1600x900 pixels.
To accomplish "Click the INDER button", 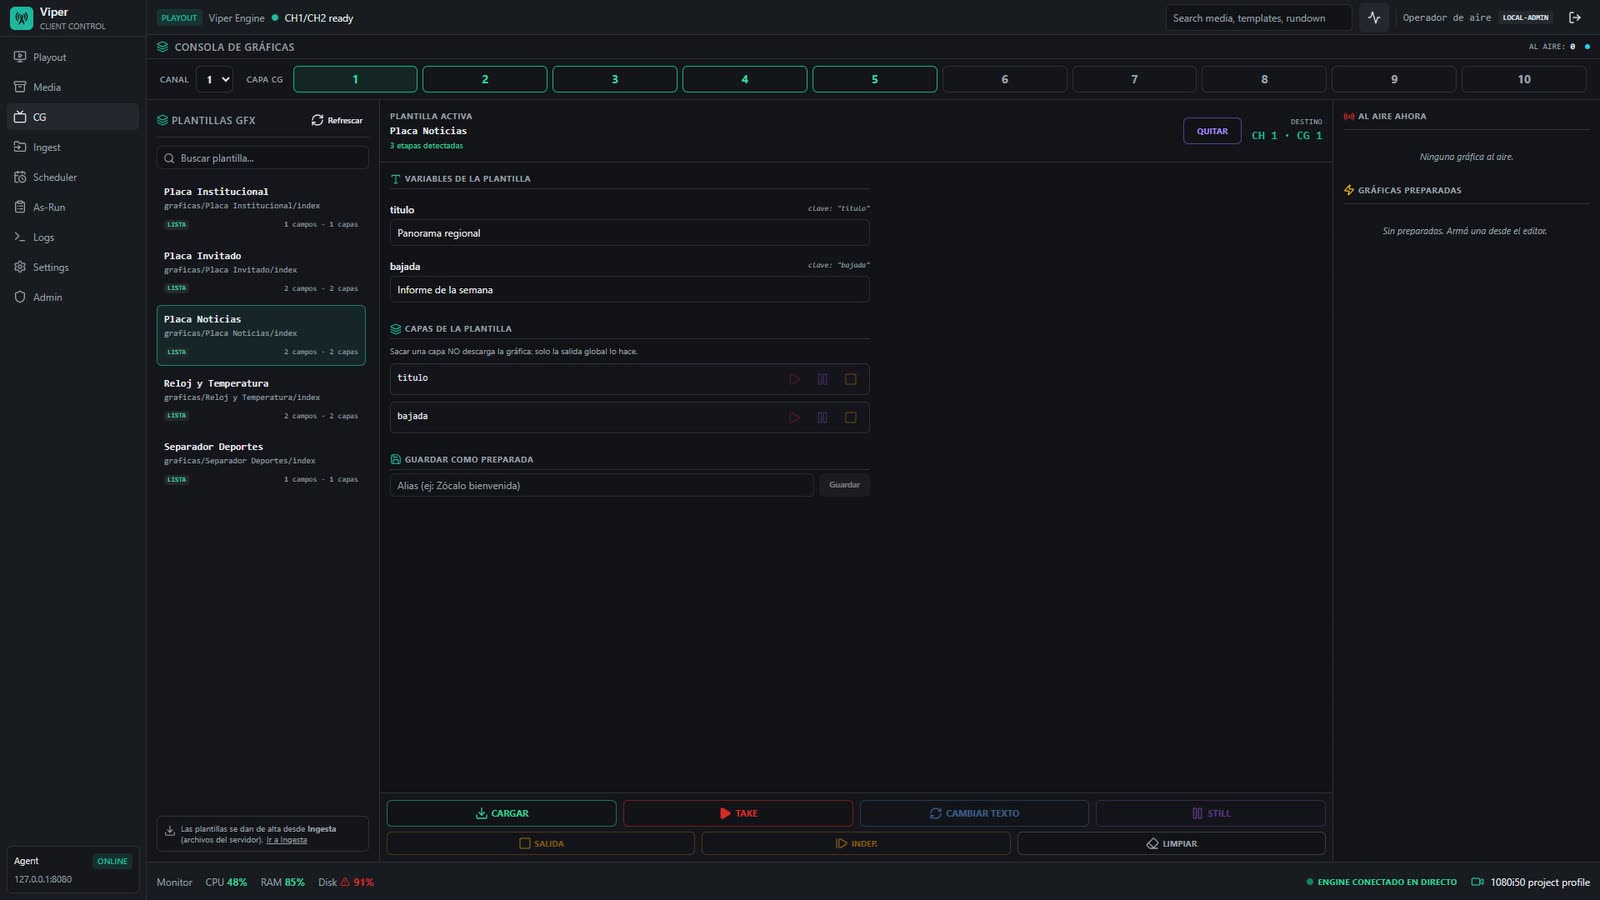I will click(x=856, y=843).
